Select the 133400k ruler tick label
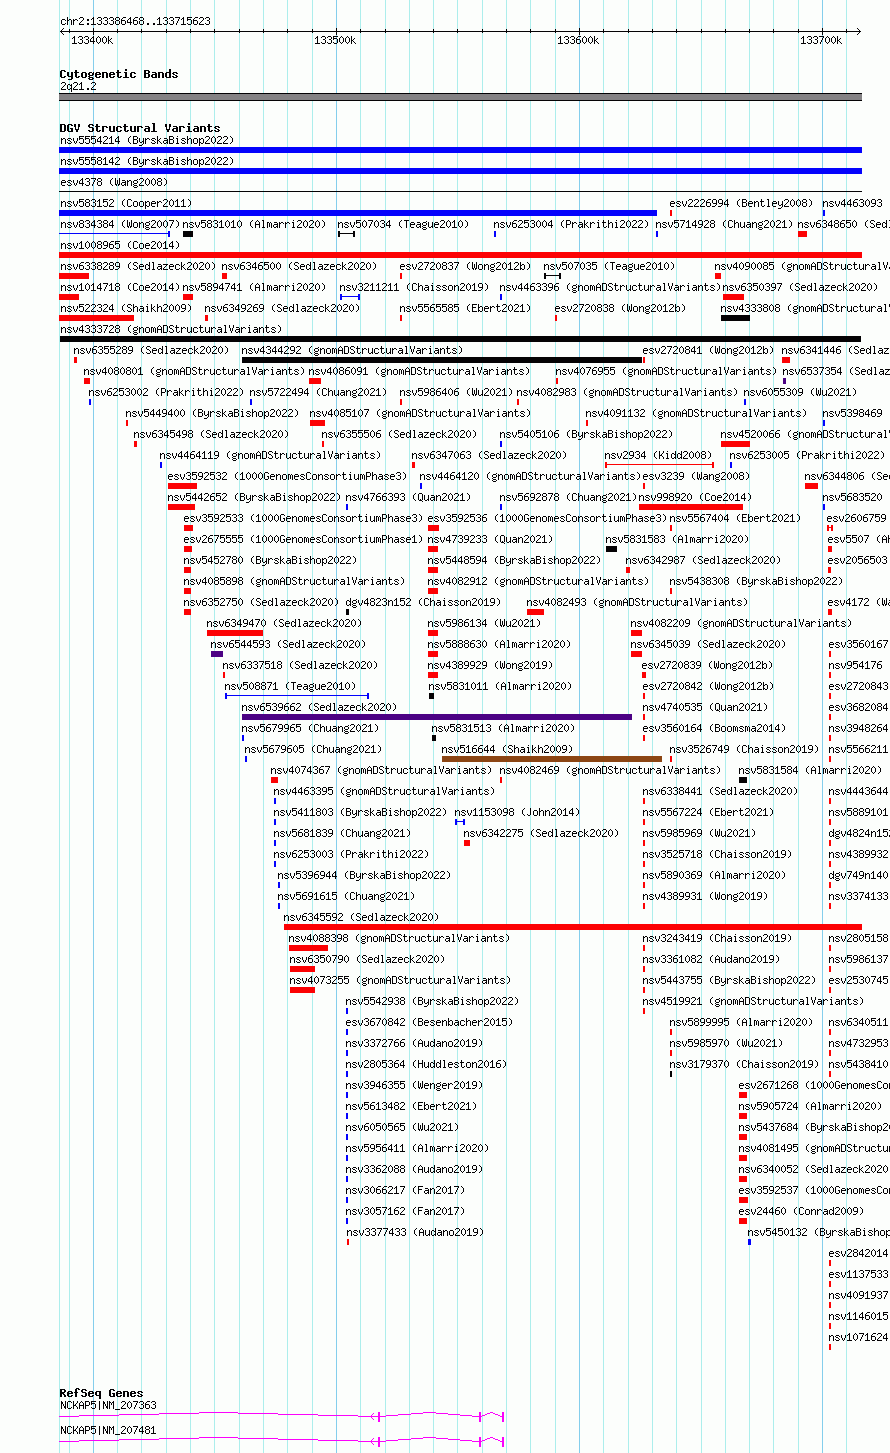 (92, 40)
